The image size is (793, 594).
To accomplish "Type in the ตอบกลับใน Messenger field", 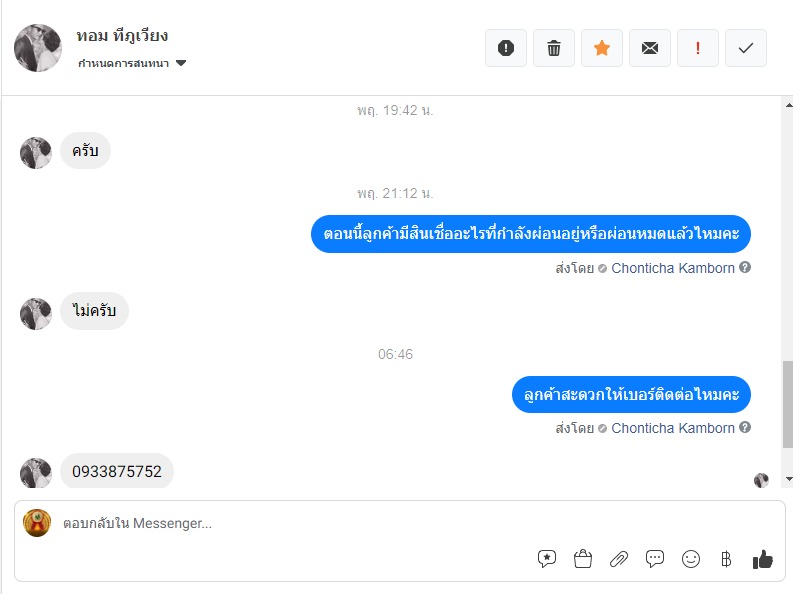I will (400, 523).
